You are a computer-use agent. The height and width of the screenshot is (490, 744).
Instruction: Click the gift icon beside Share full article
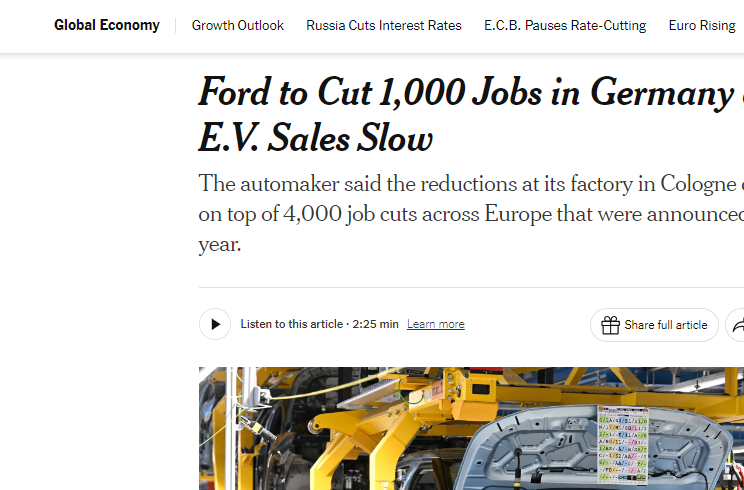tap(610, 325)
